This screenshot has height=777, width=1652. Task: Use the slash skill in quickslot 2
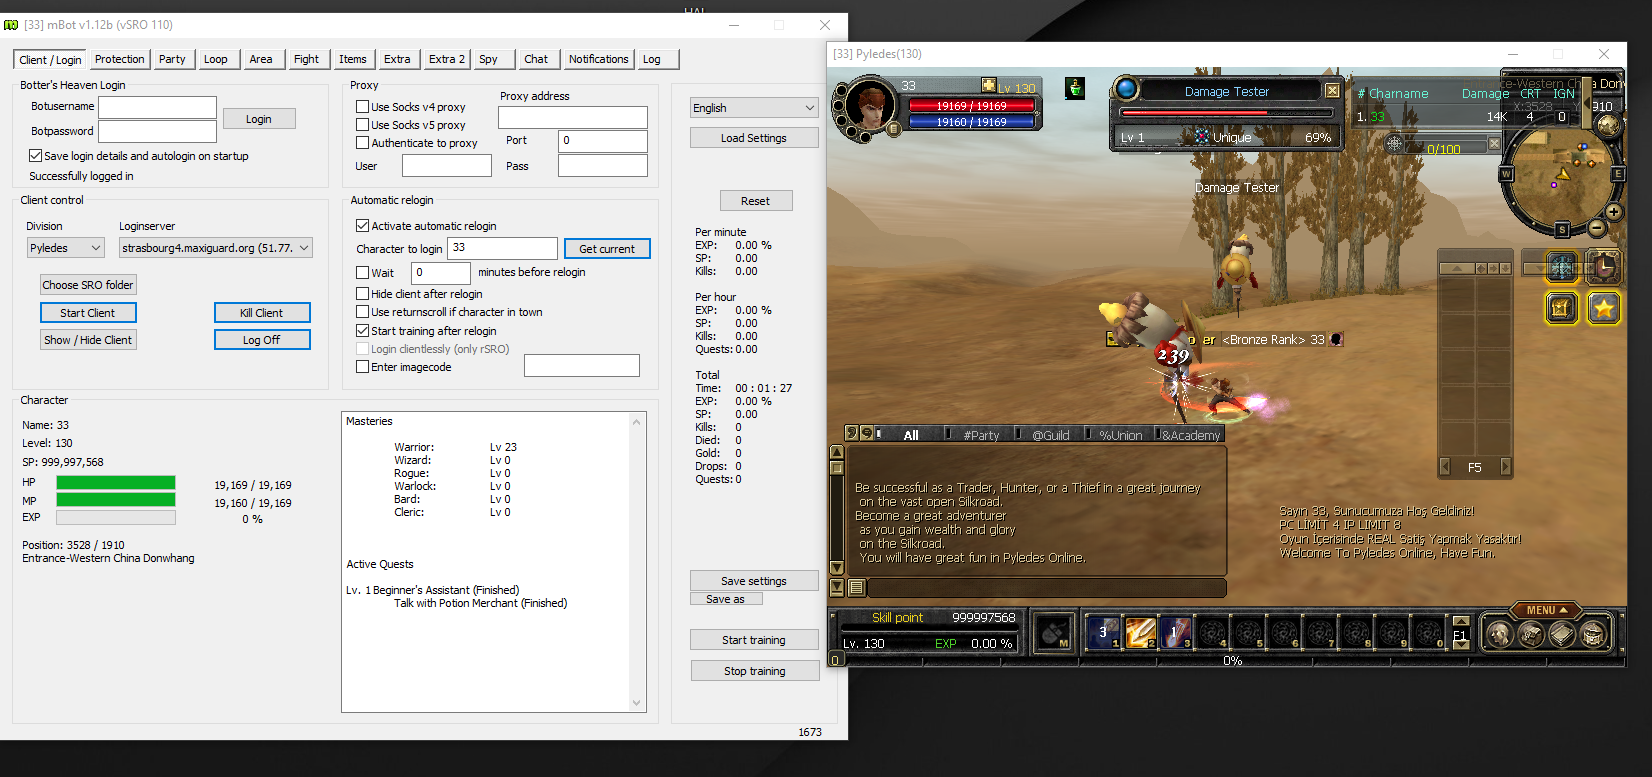pos(1140,632)
